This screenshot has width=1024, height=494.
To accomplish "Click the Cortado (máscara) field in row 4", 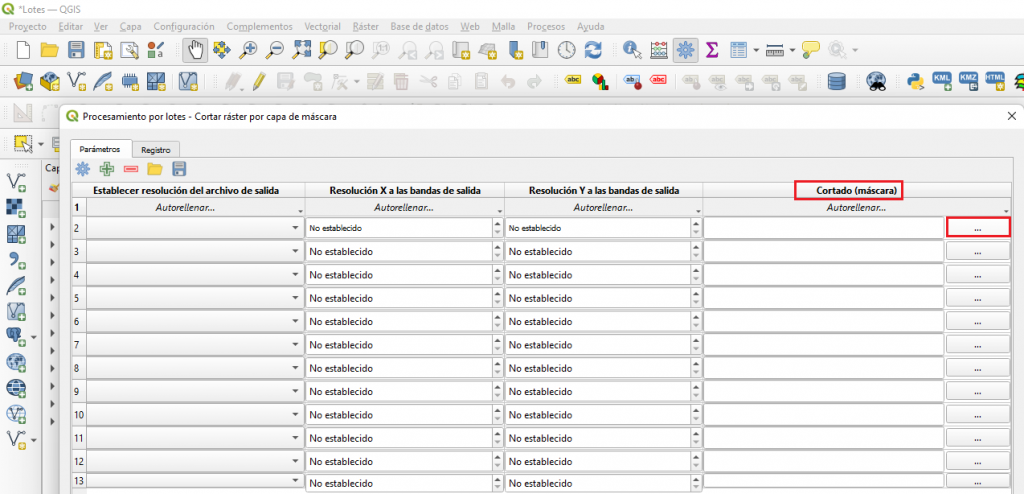I will pos(823,274).
